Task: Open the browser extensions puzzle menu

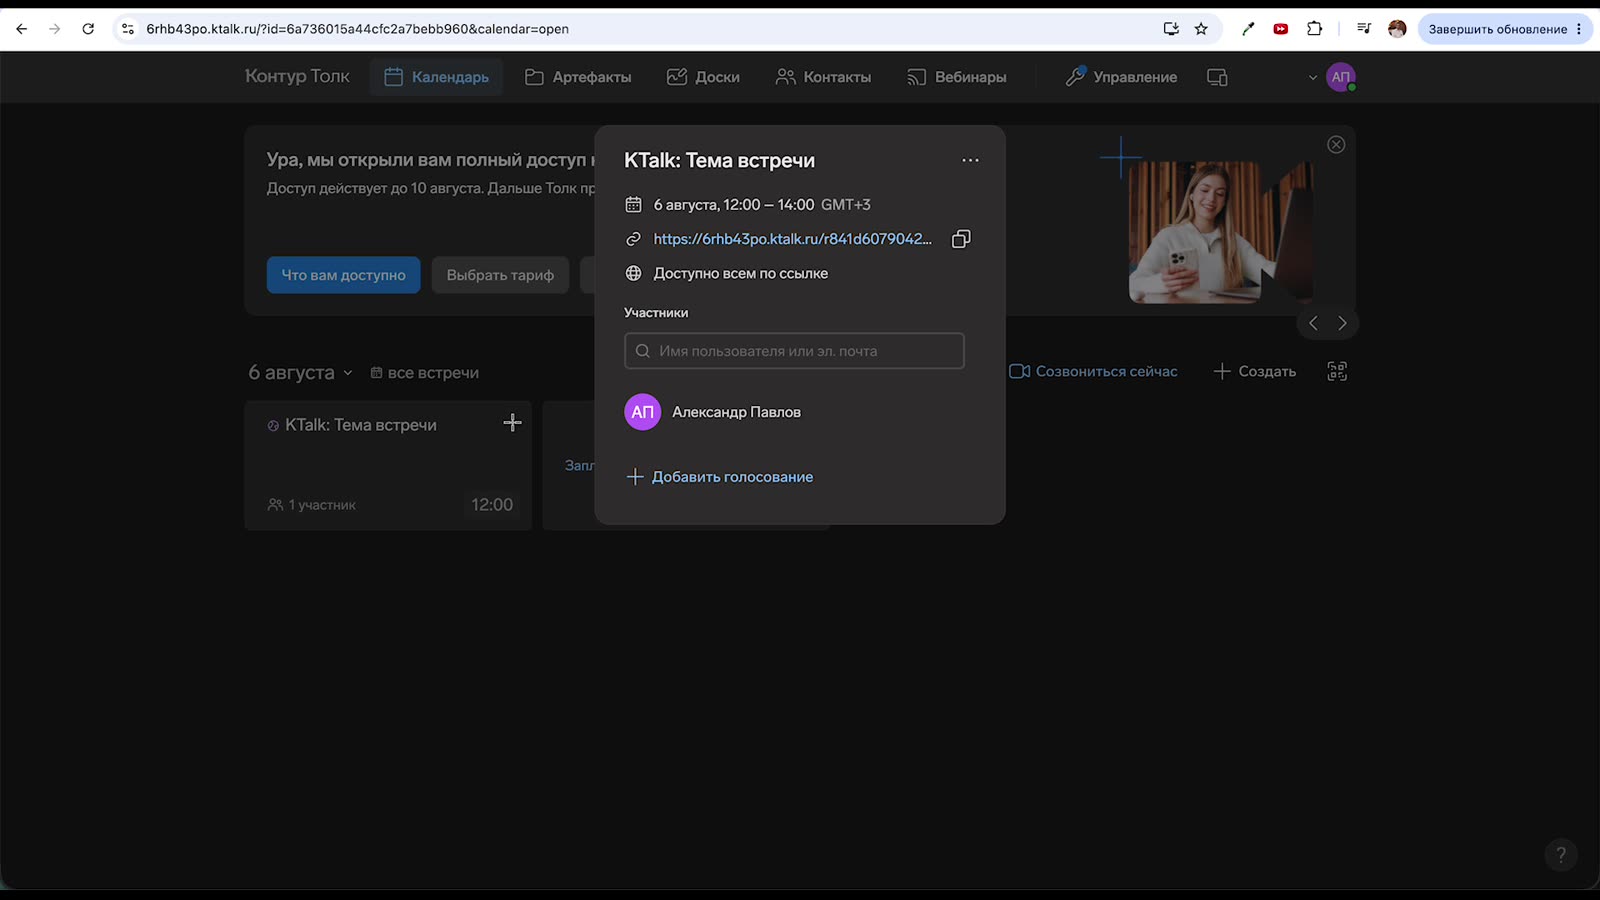Action: 1314,29
